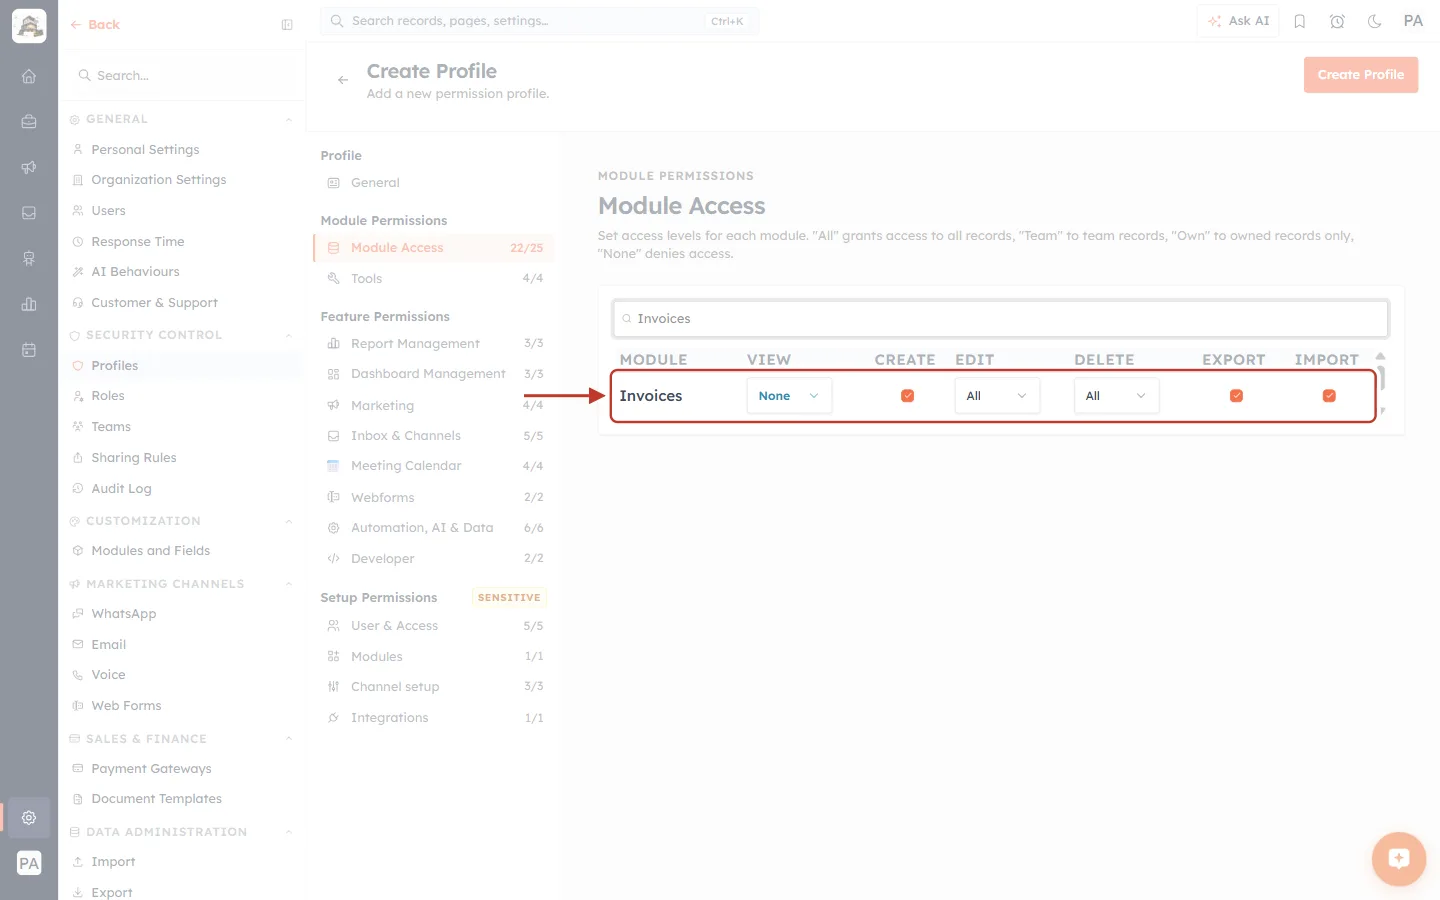
Task: Open the home icon in left rail
Action: pos(29,76)
